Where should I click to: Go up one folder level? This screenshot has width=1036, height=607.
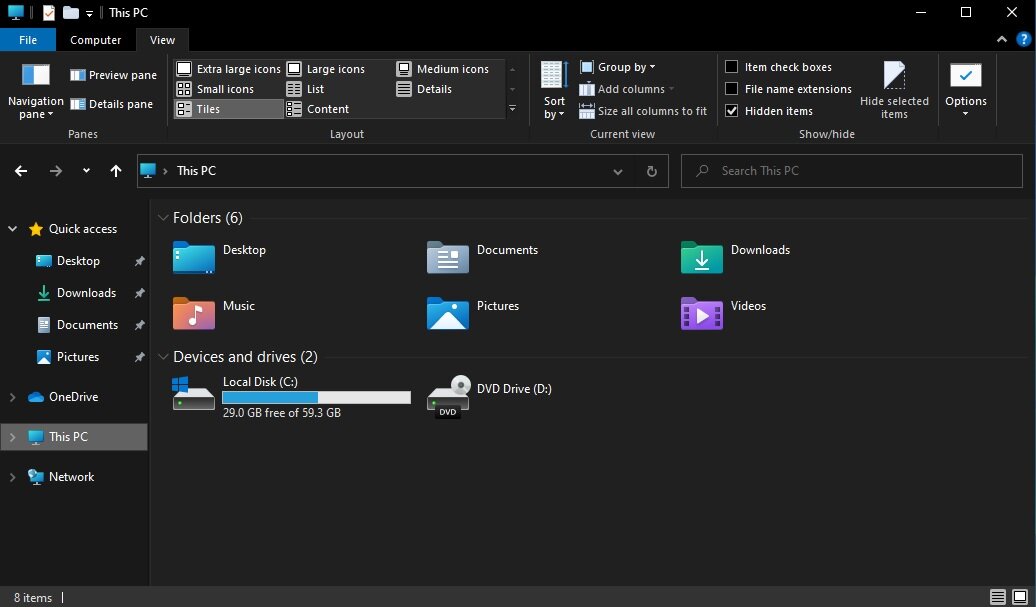coord(116,171)
